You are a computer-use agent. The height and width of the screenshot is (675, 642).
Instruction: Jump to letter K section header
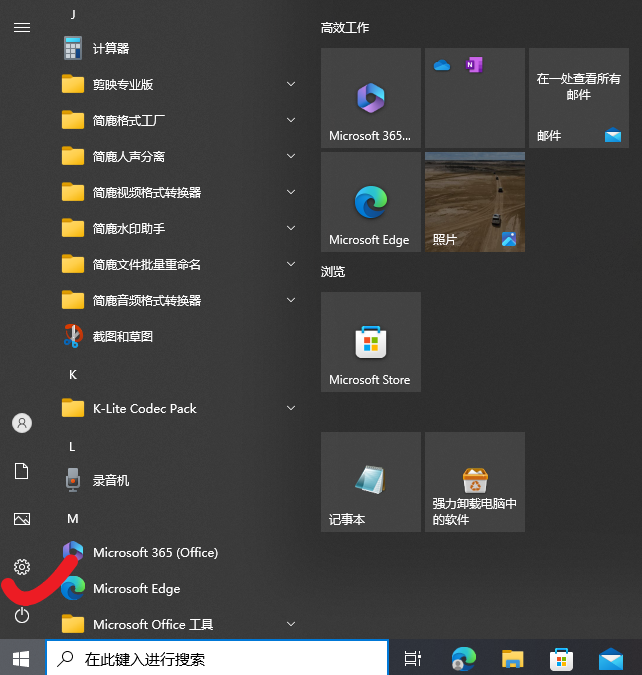pyautogui.click(x=73, y=375)
